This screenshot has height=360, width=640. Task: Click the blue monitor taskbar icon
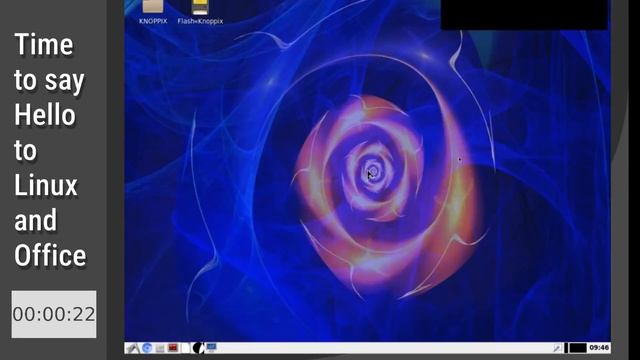[211, 347]
